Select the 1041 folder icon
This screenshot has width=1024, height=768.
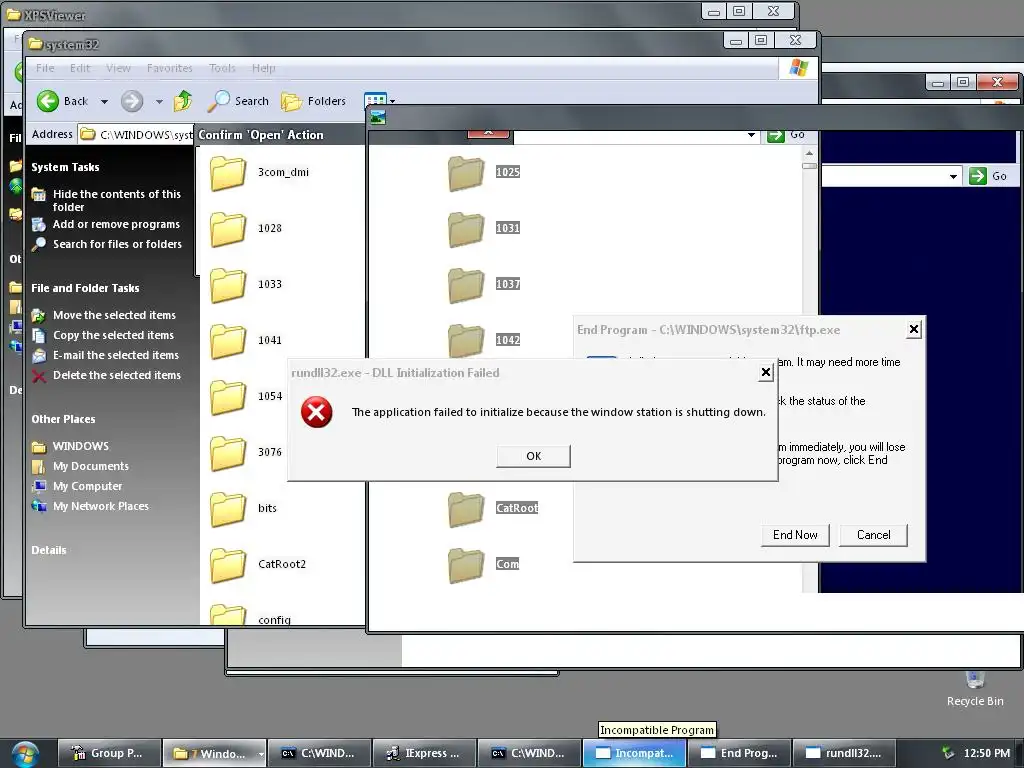tap(228, 342)
